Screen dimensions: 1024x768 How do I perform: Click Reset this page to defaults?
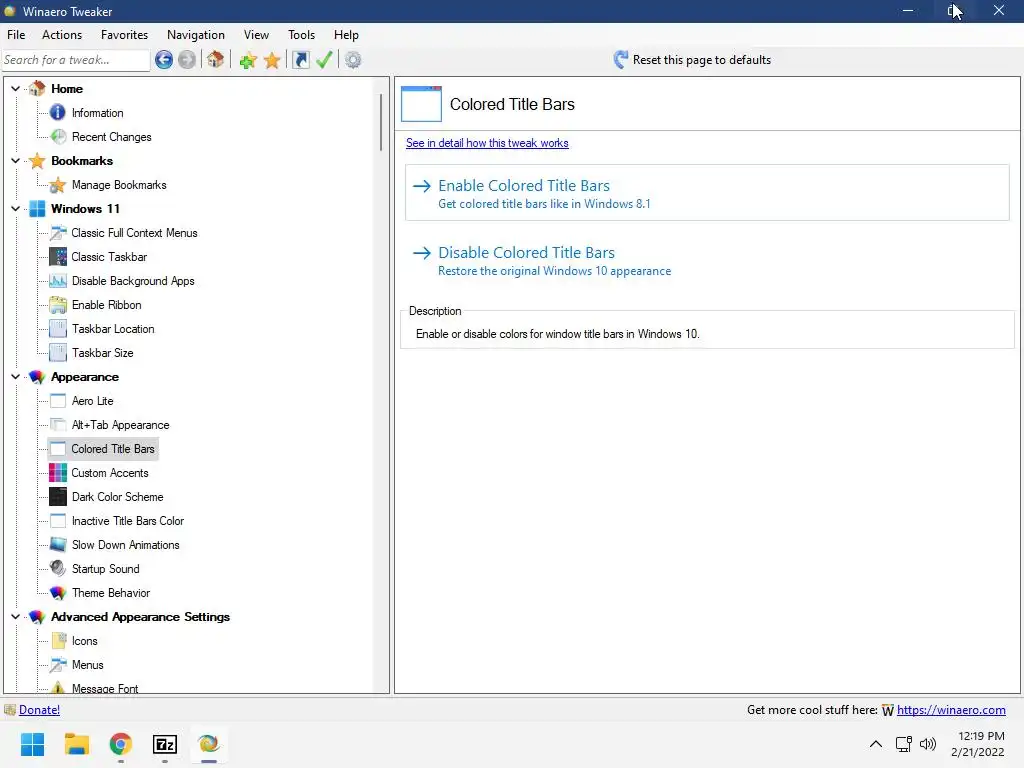point(692,60)
